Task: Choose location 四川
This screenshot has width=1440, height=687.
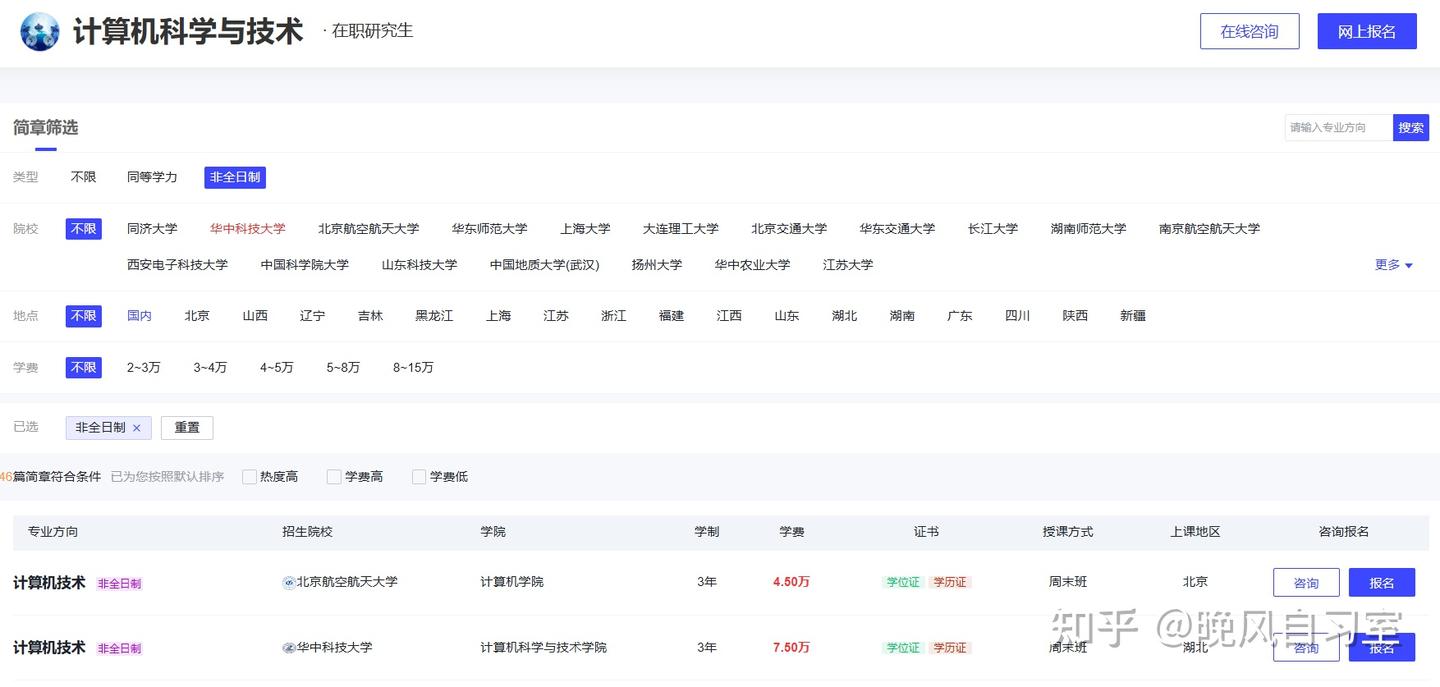Action: coord(1017,316)
